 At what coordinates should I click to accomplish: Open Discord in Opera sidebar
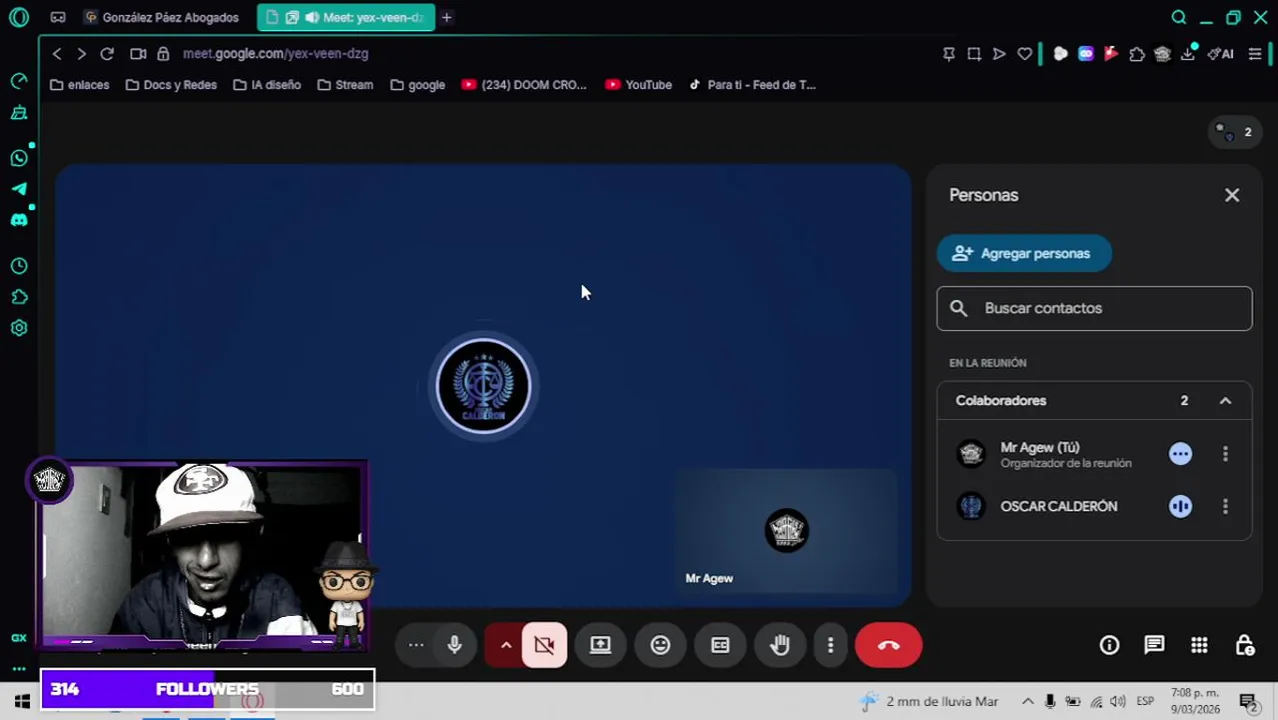19,220
